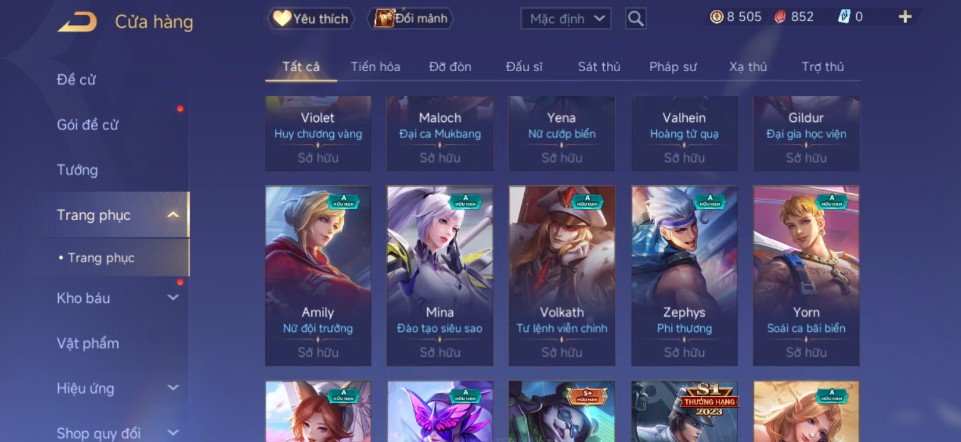The image size is (961, 442).
Task: Click the golden back arrow icon
Action: click(x=77, y=21)
